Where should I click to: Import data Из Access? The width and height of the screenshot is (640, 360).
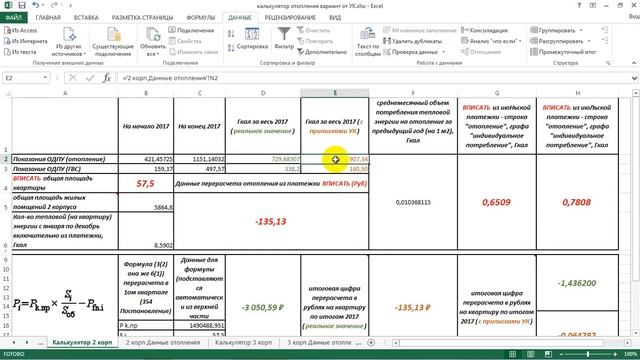[20, 31]
